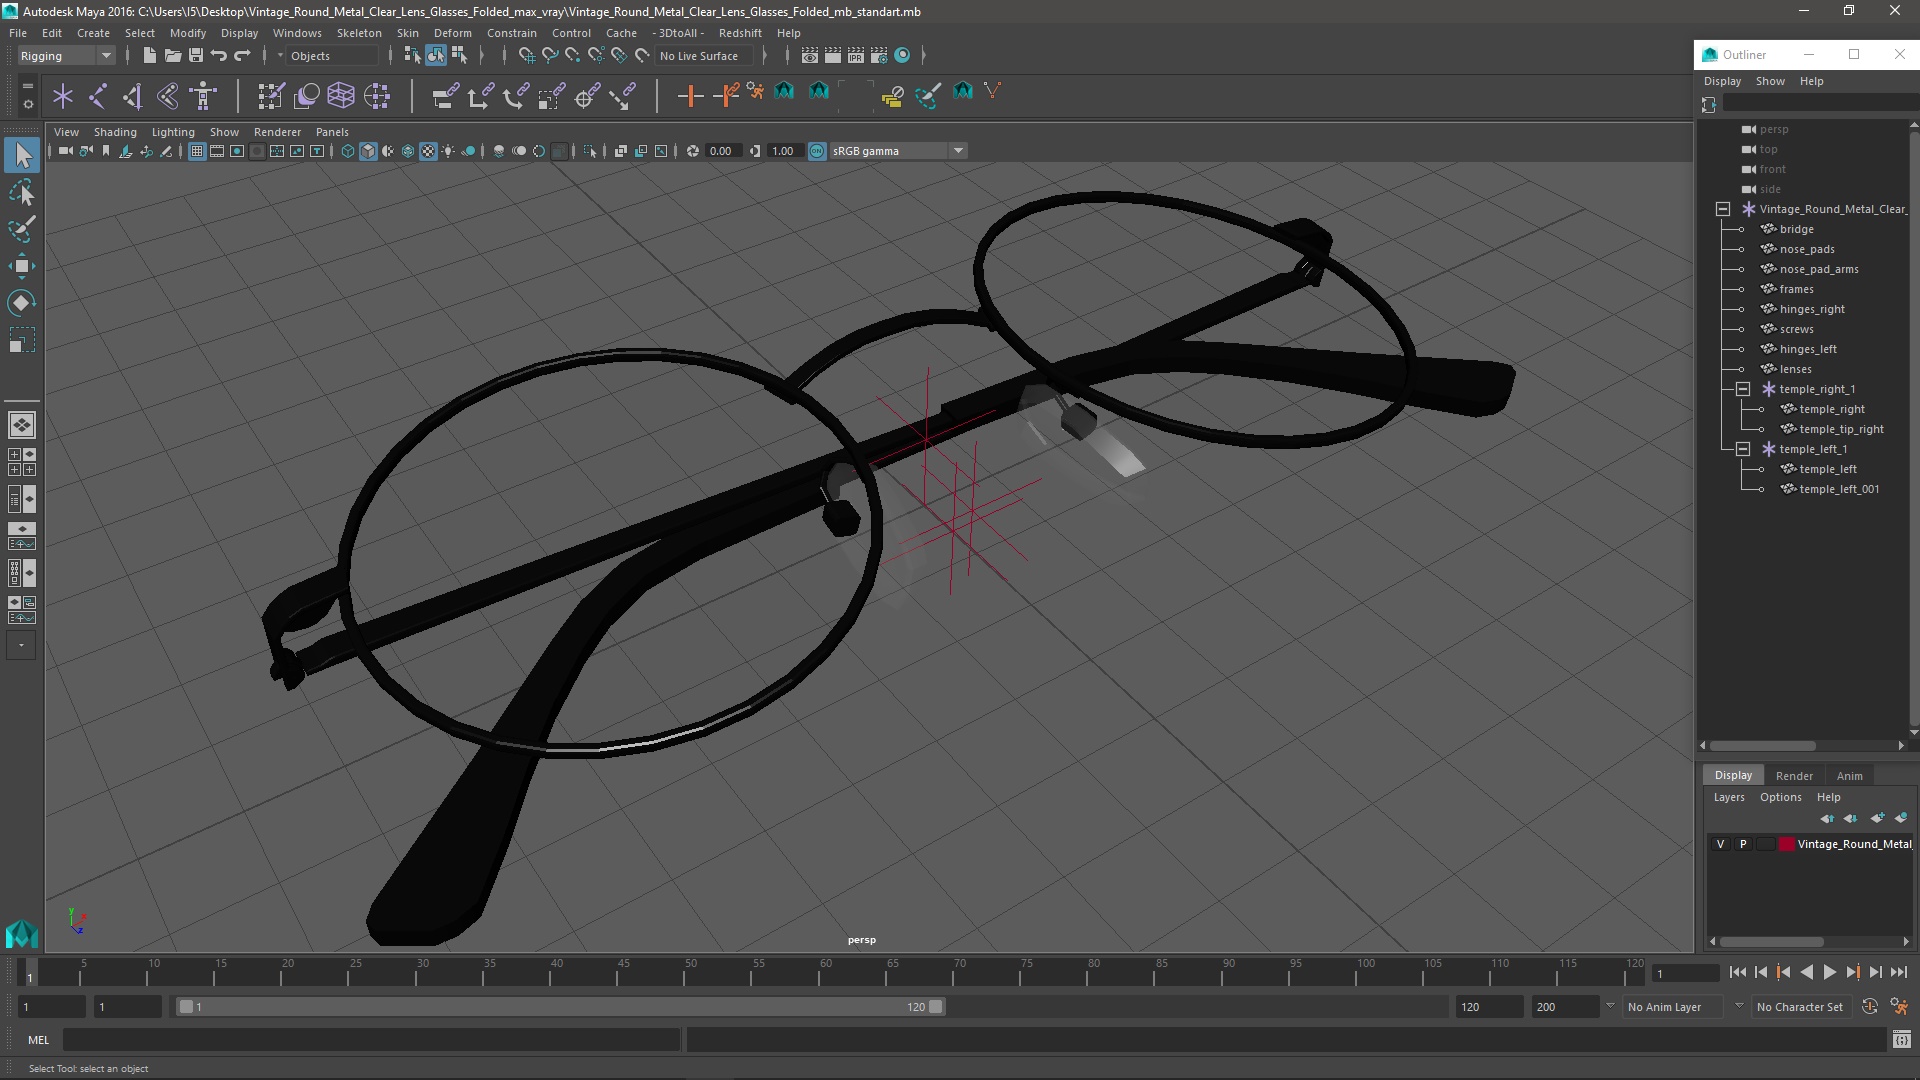The height and width of the screenshot is (1080, 1920).
Task: Choose the Paint selection tool
Action: [x=22, y=229]
